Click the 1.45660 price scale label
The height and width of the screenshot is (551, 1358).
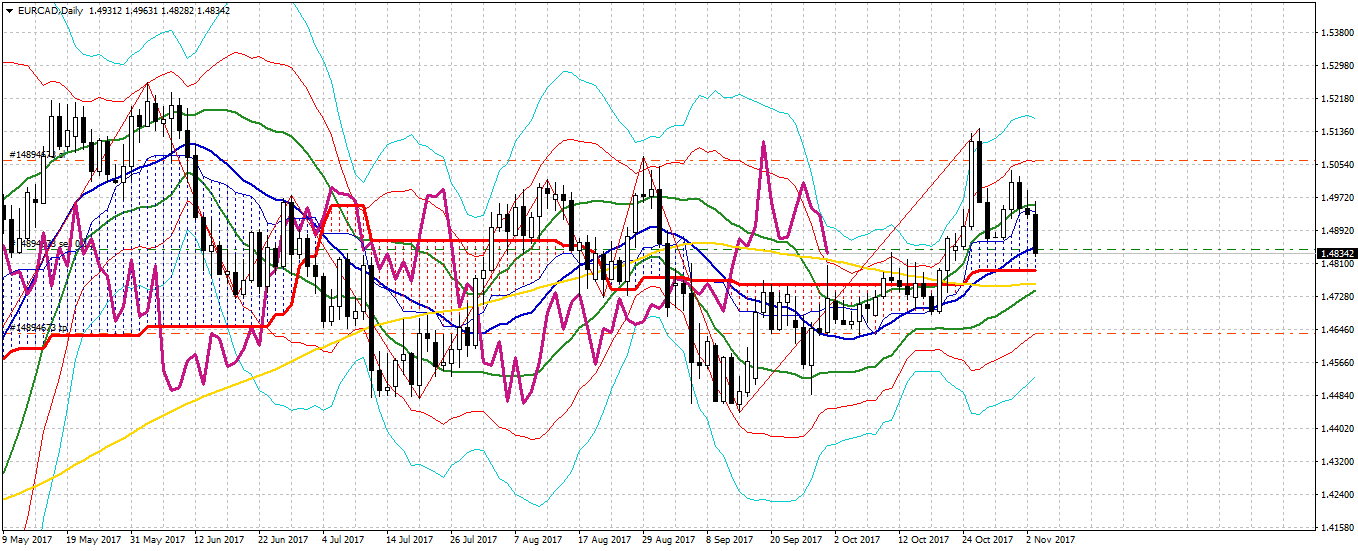(1336, 363)
